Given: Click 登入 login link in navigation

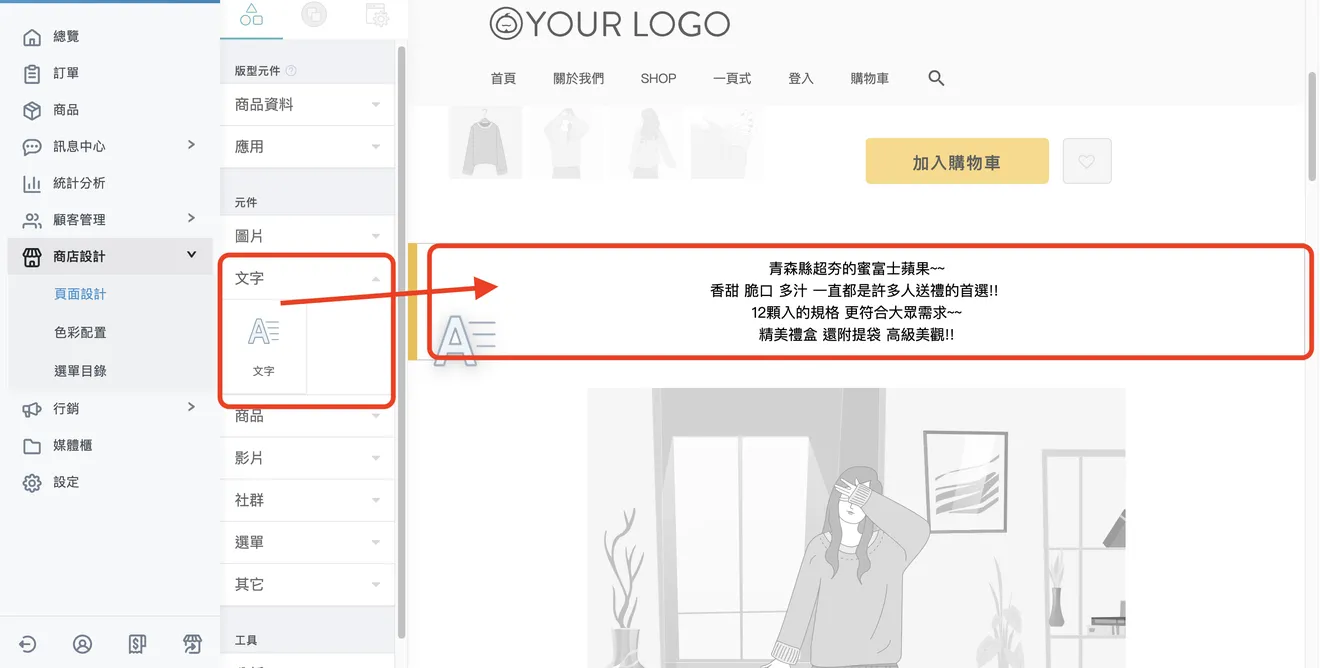Looking at the screenshot, I should 801,78.
